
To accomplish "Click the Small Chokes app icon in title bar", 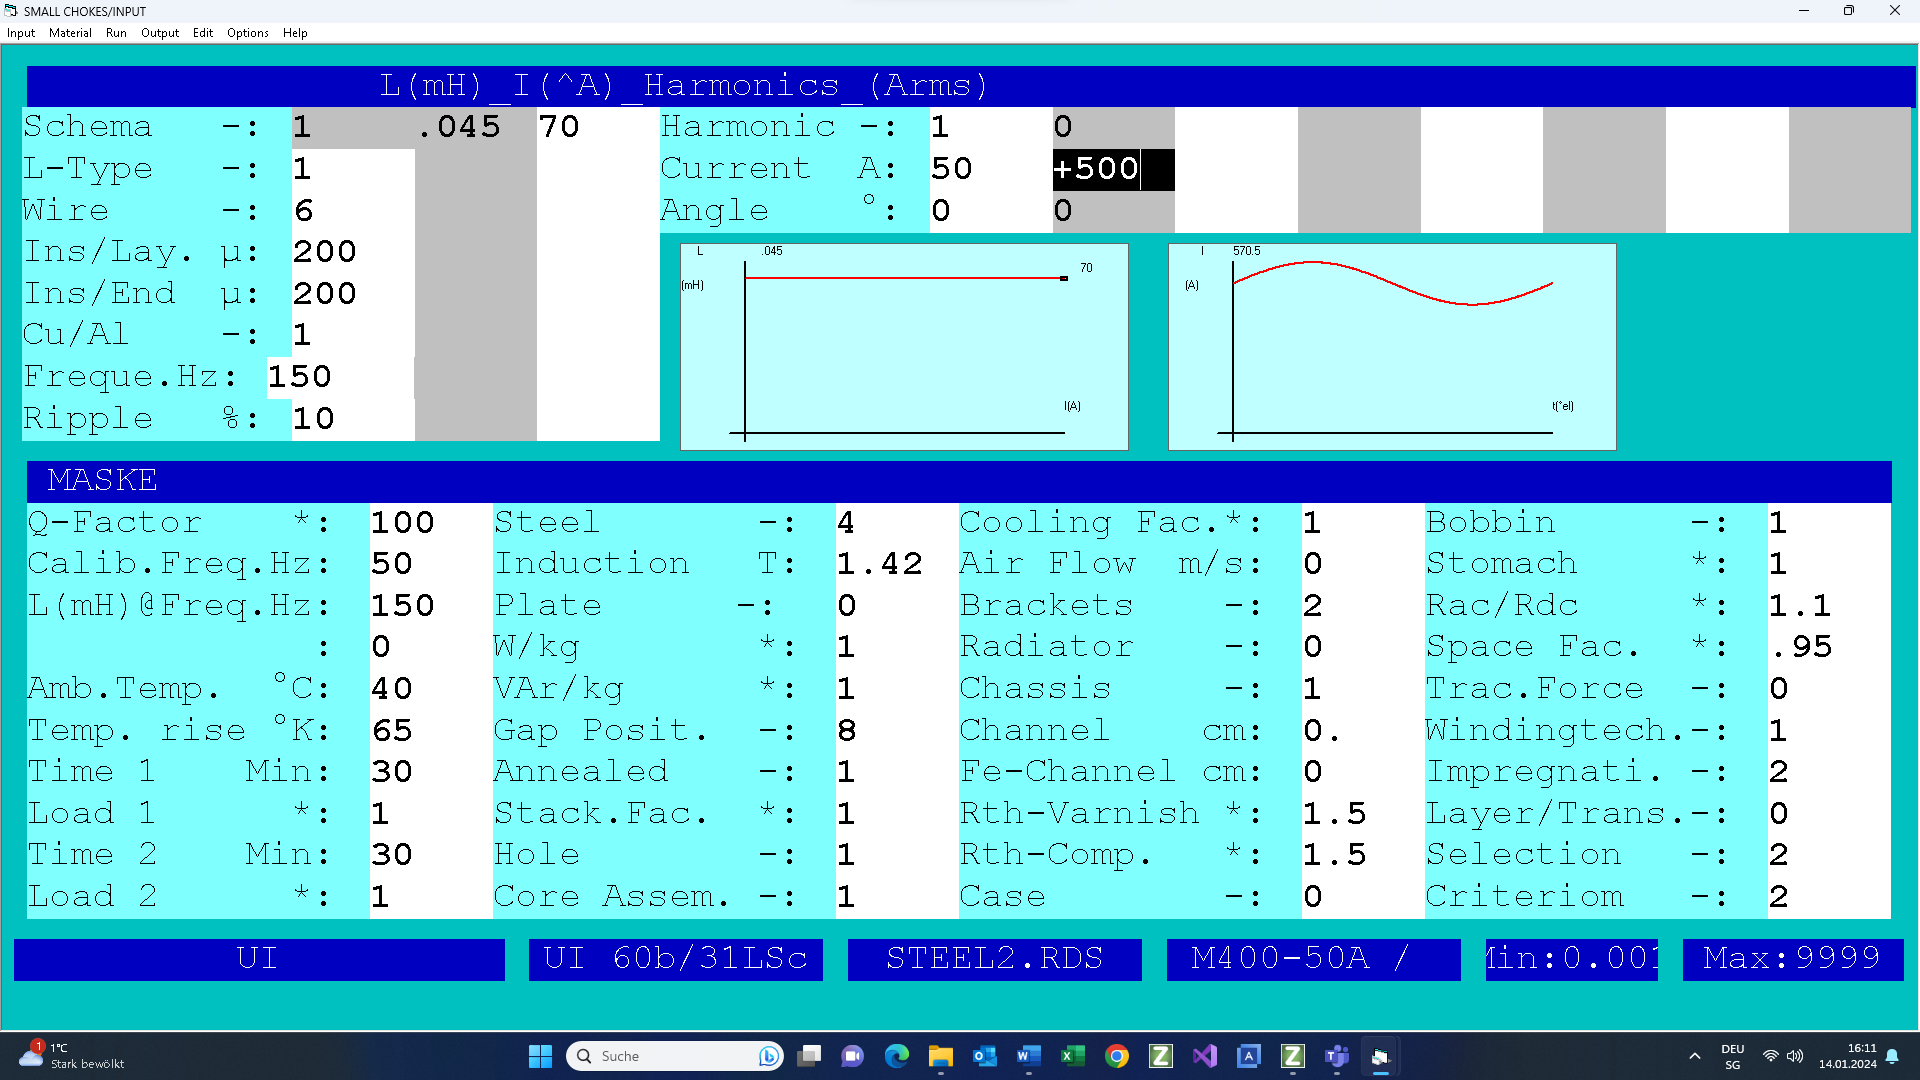I will (11, 11).
